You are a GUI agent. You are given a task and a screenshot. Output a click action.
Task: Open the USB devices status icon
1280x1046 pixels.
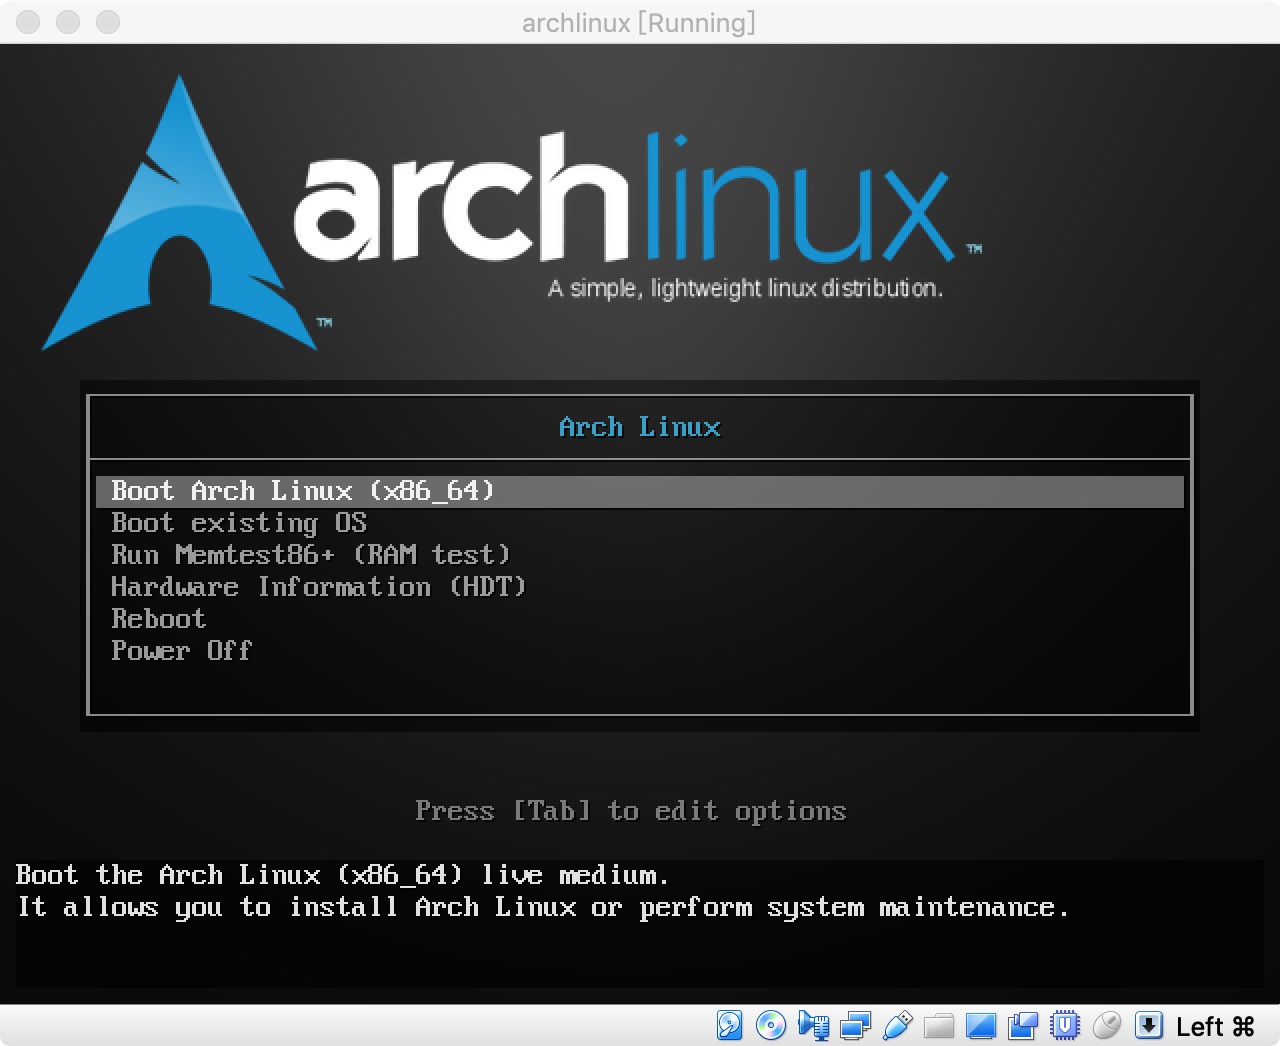coord(897,1025)
